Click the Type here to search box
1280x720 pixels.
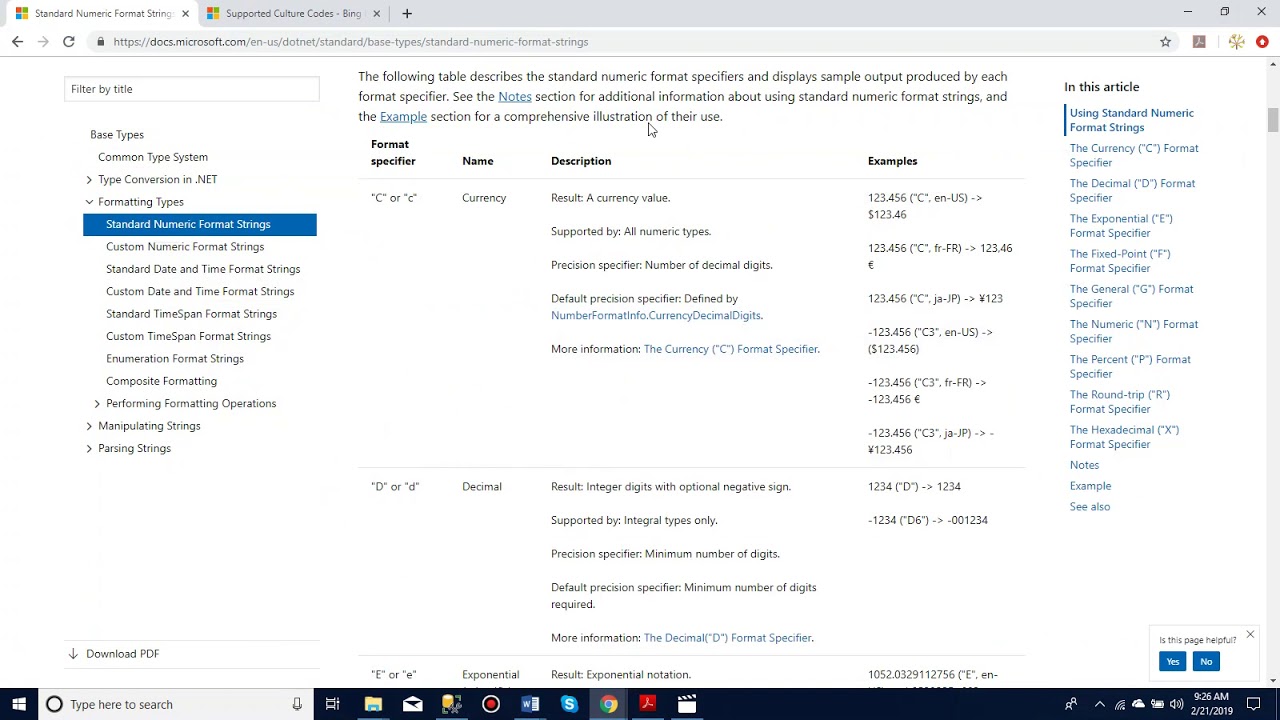176,704
